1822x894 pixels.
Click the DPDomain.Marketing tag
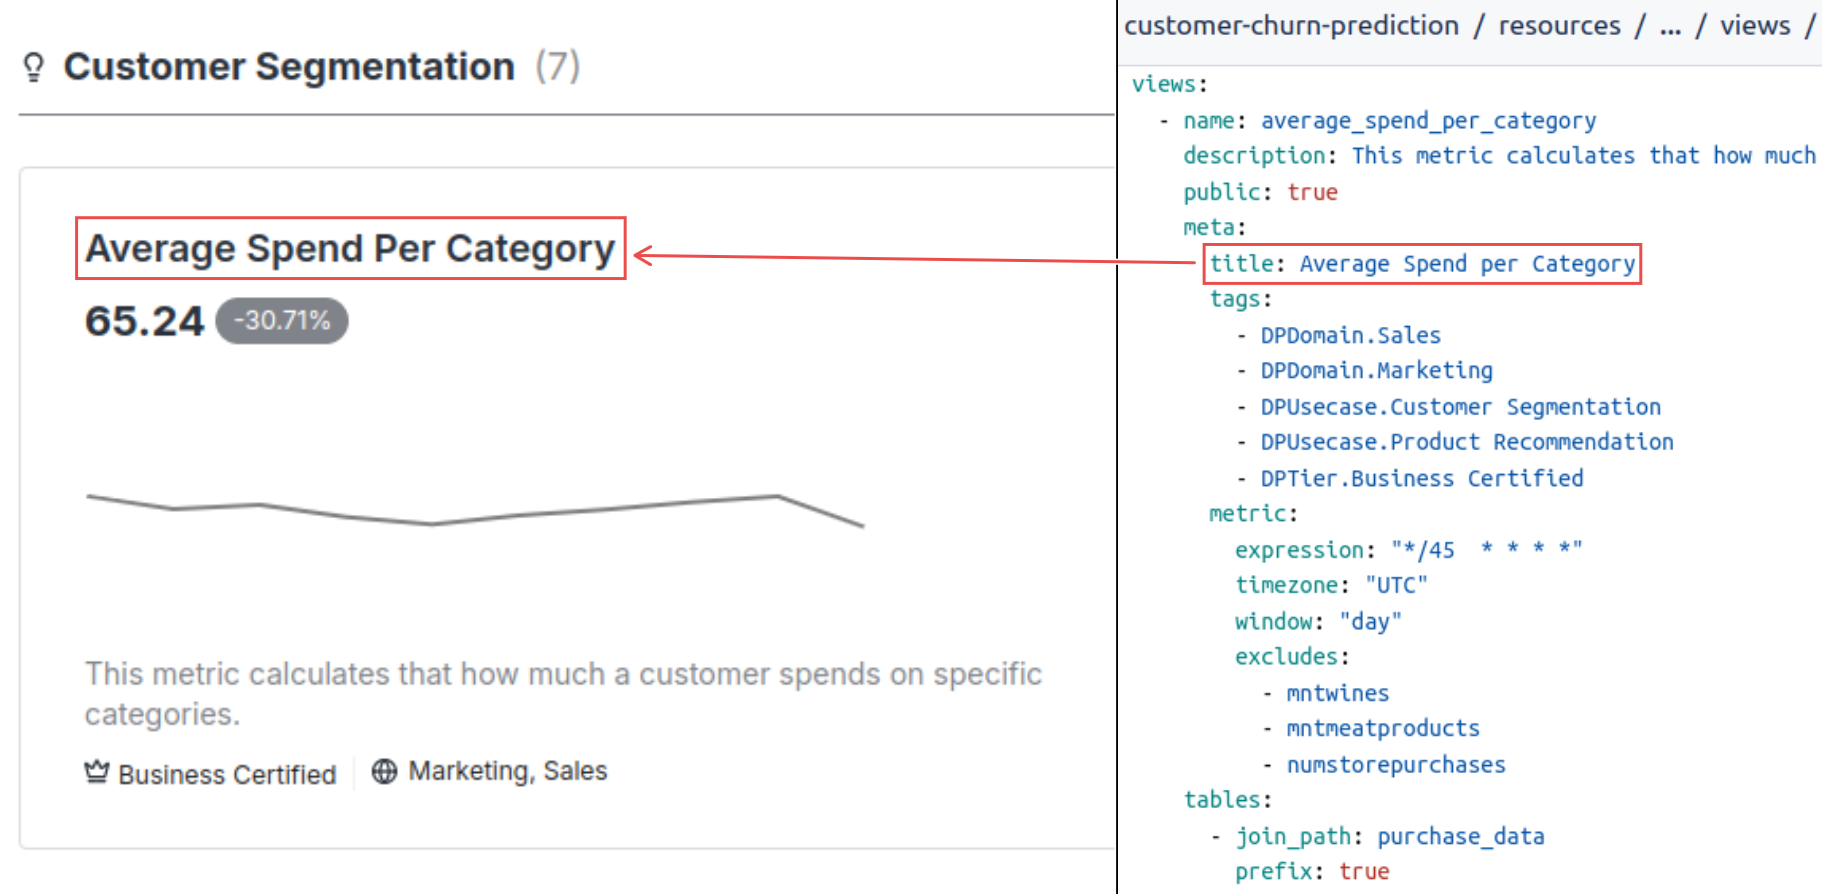tap(1376, 371)
